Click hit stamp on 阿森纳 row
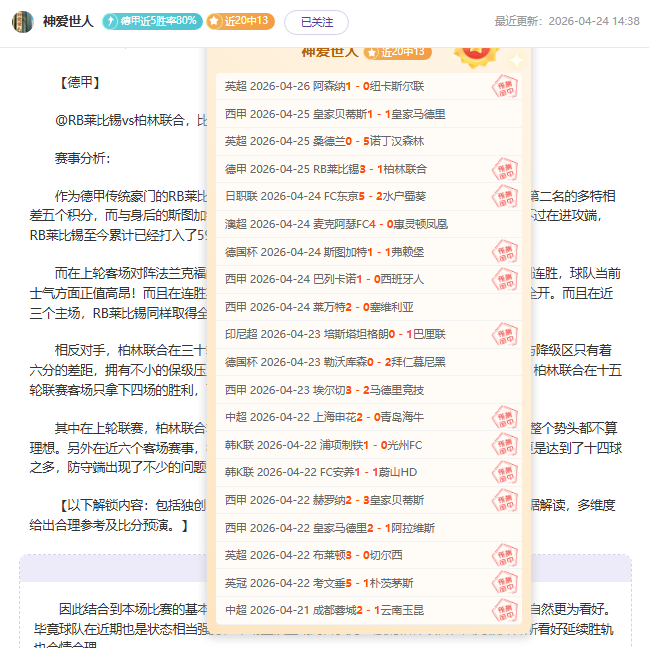The height and width of the screenshot is (648, 649). 505,86
